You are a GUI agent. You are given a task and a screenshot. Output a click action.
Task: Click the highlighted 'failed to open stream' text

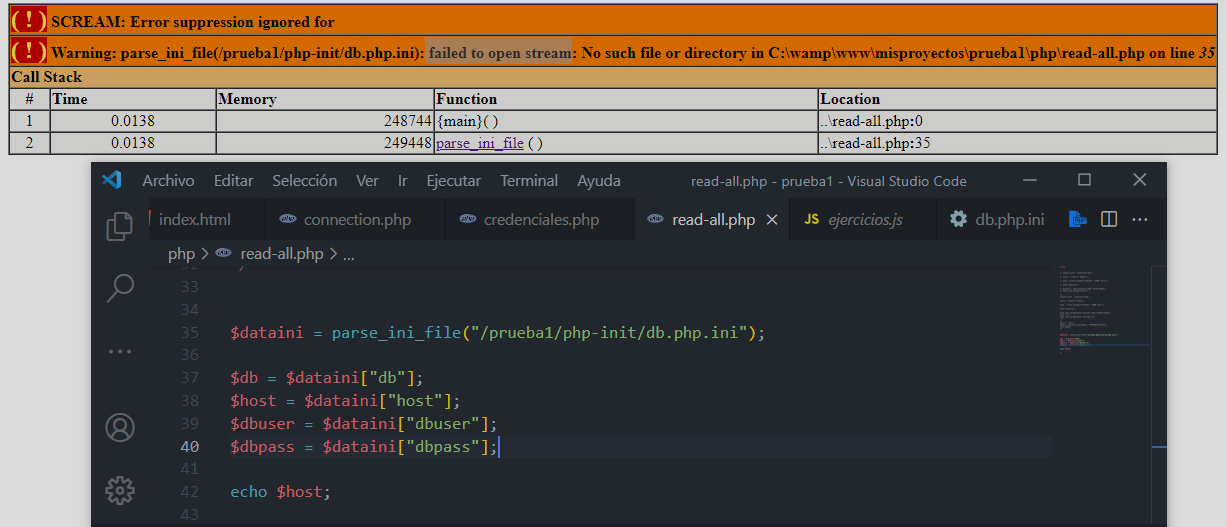[500, 52]
